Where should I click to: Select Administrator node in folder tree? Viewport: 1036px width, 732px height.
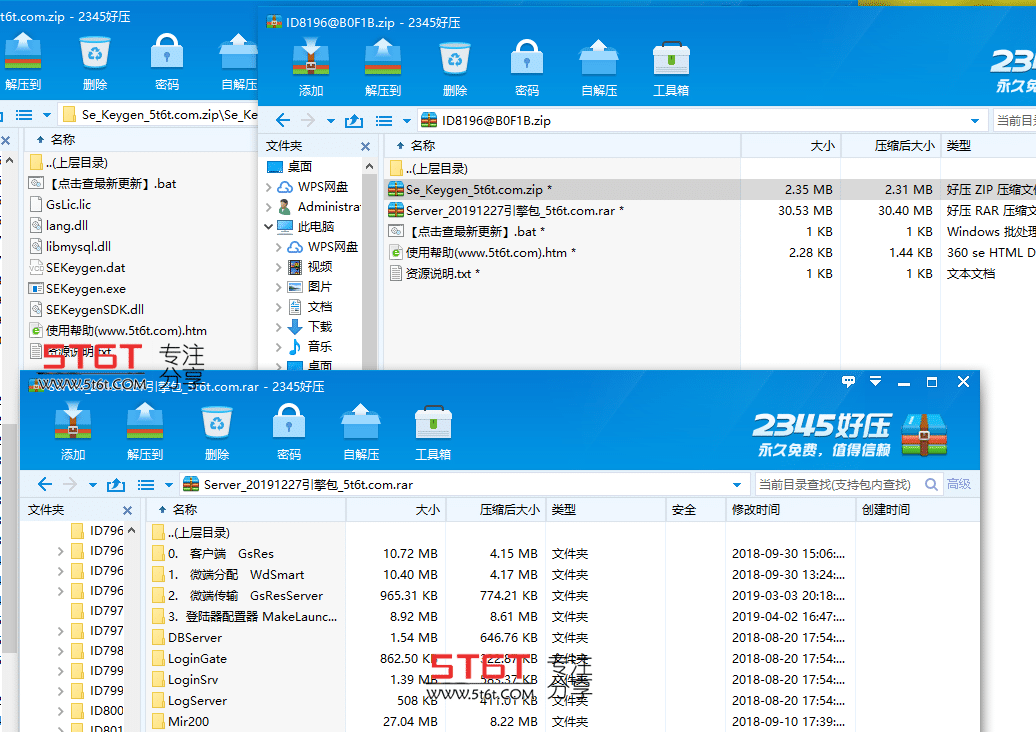click(x=320, y=207)
